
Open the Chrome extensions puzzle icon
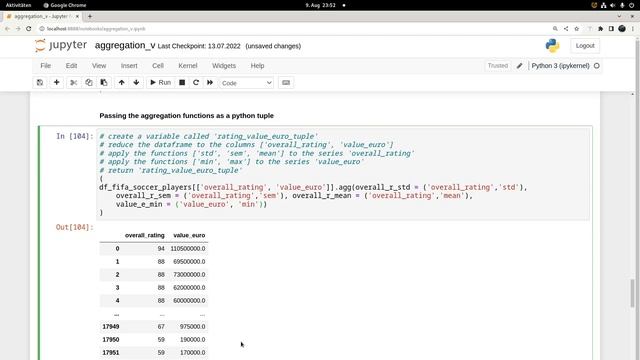(600, 29)
